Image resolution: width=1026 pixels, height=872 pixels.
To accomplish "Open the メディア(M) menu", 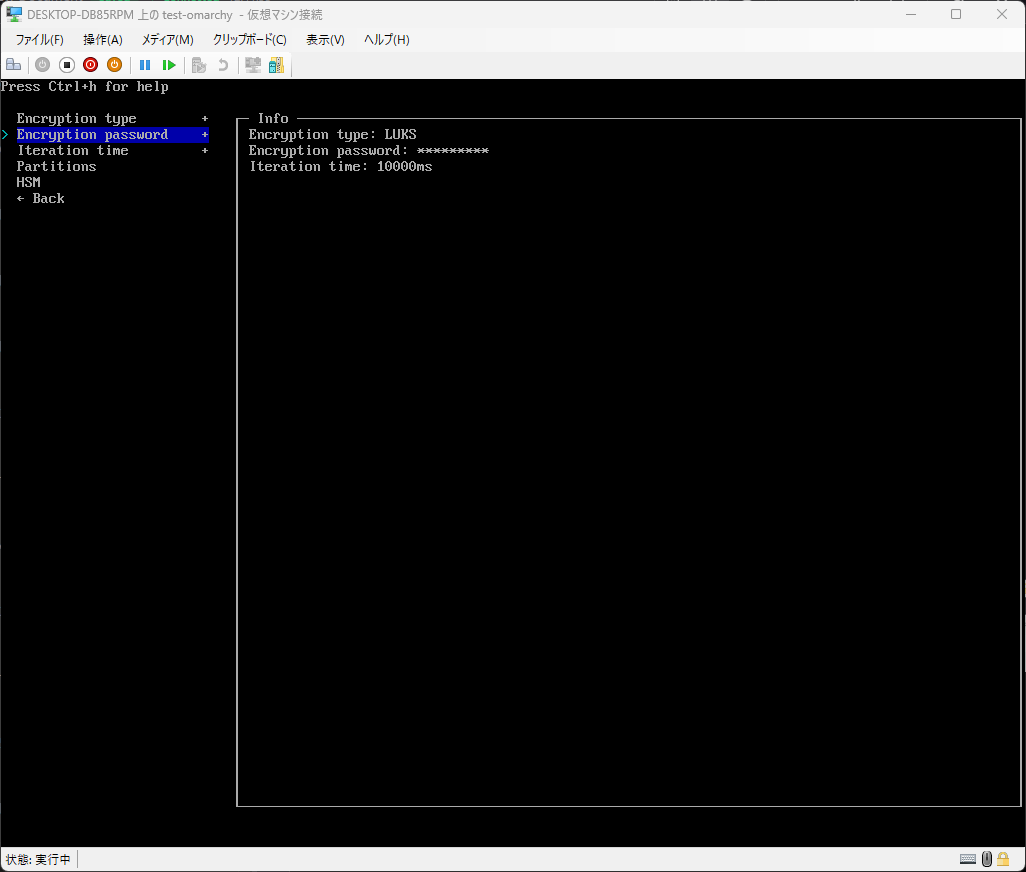I will [x=168, y=40].
